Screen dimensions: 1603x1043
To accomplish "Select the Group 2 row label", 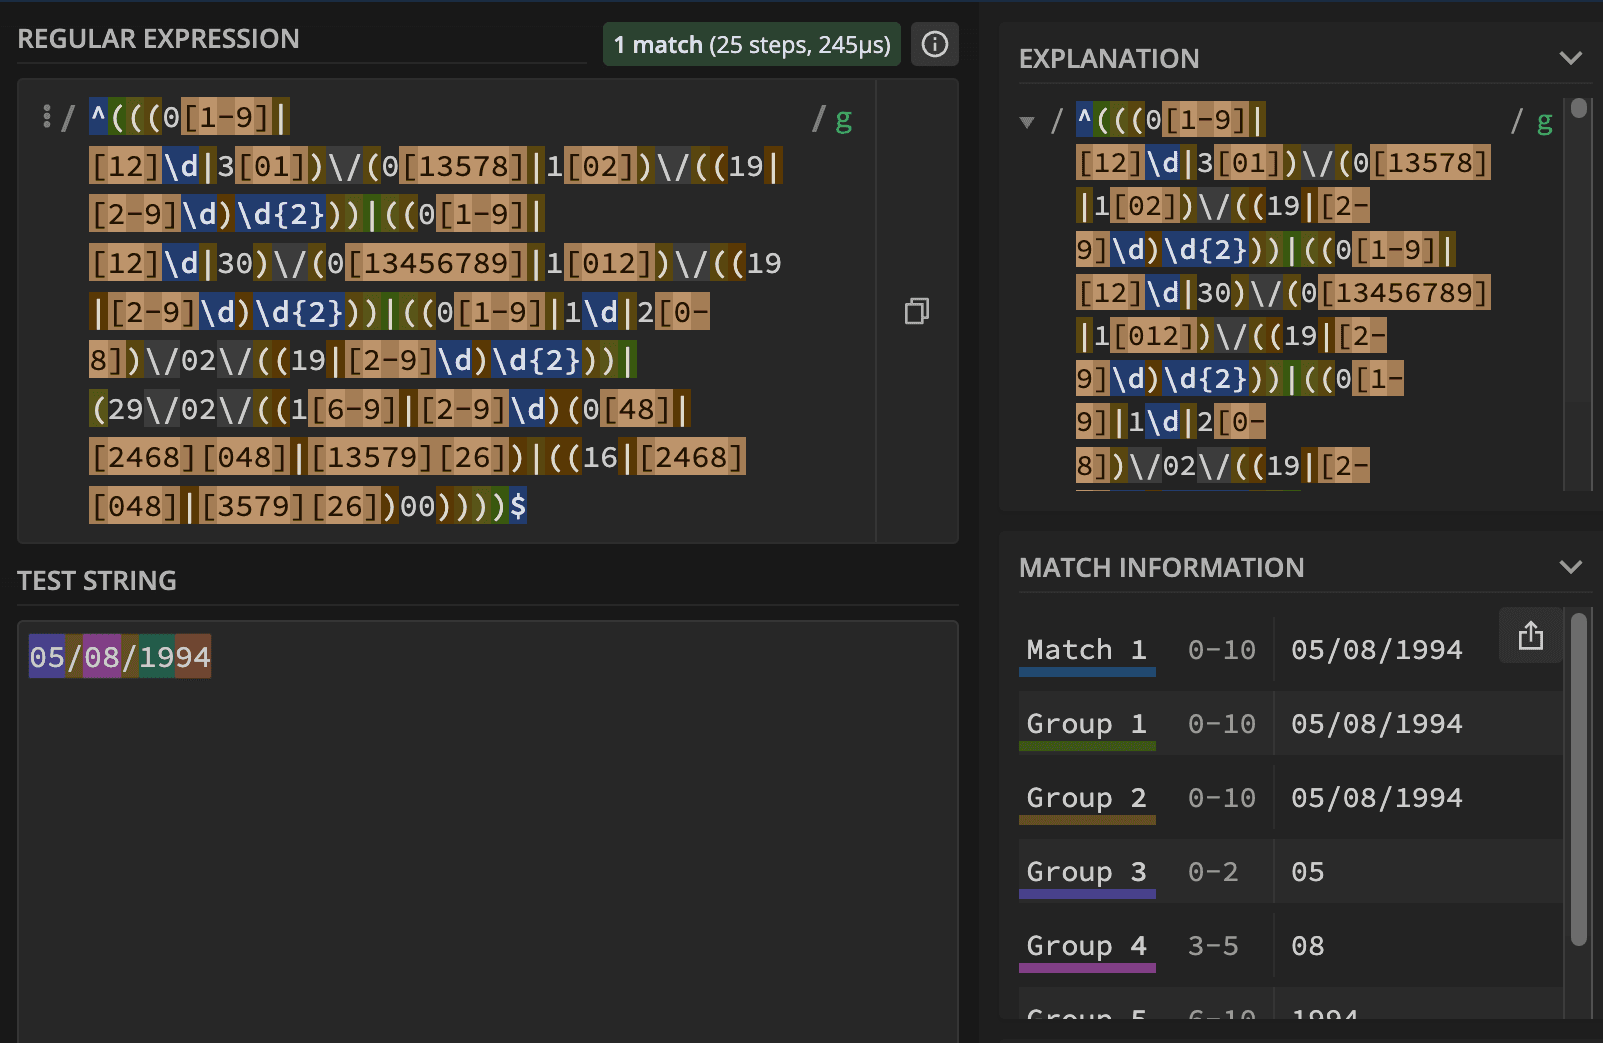I will click(1086, 798).
